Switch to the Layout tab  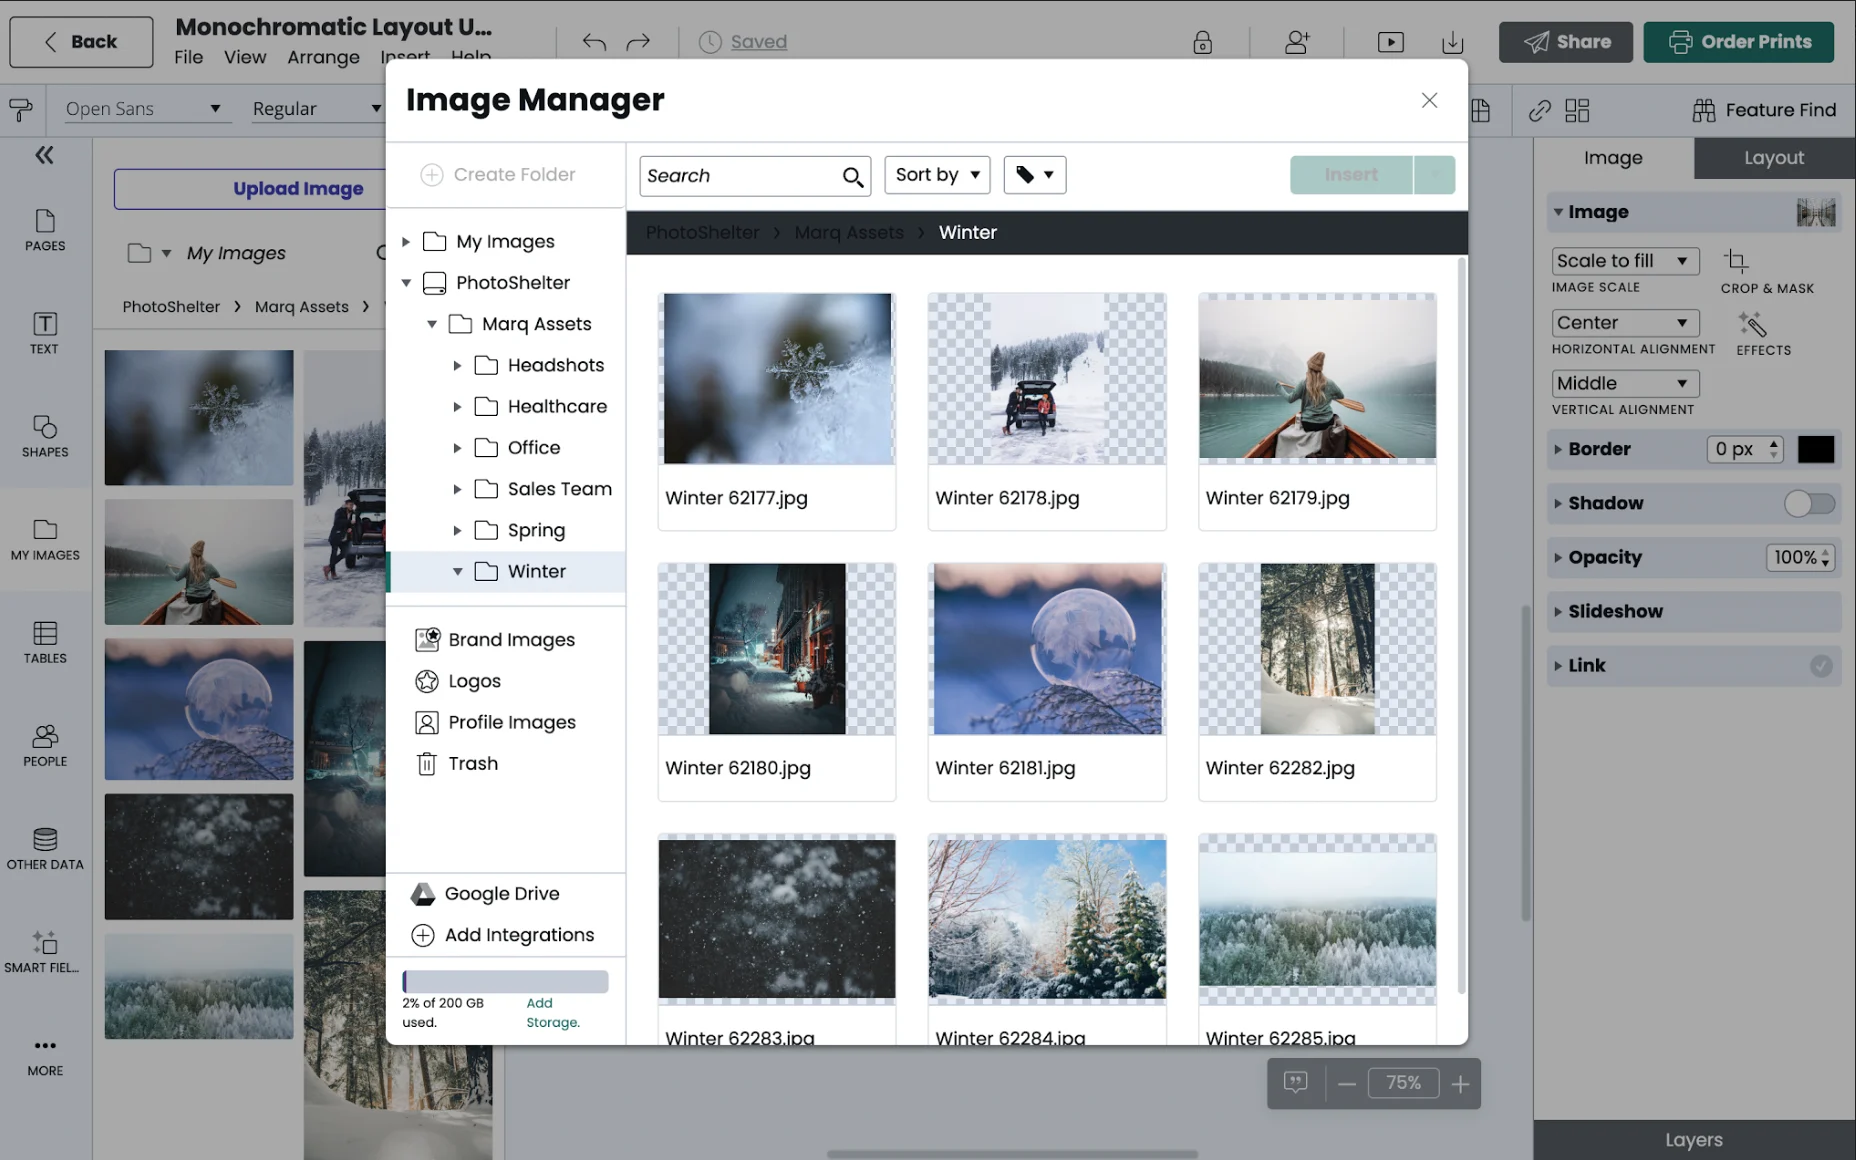[1773, 157]
